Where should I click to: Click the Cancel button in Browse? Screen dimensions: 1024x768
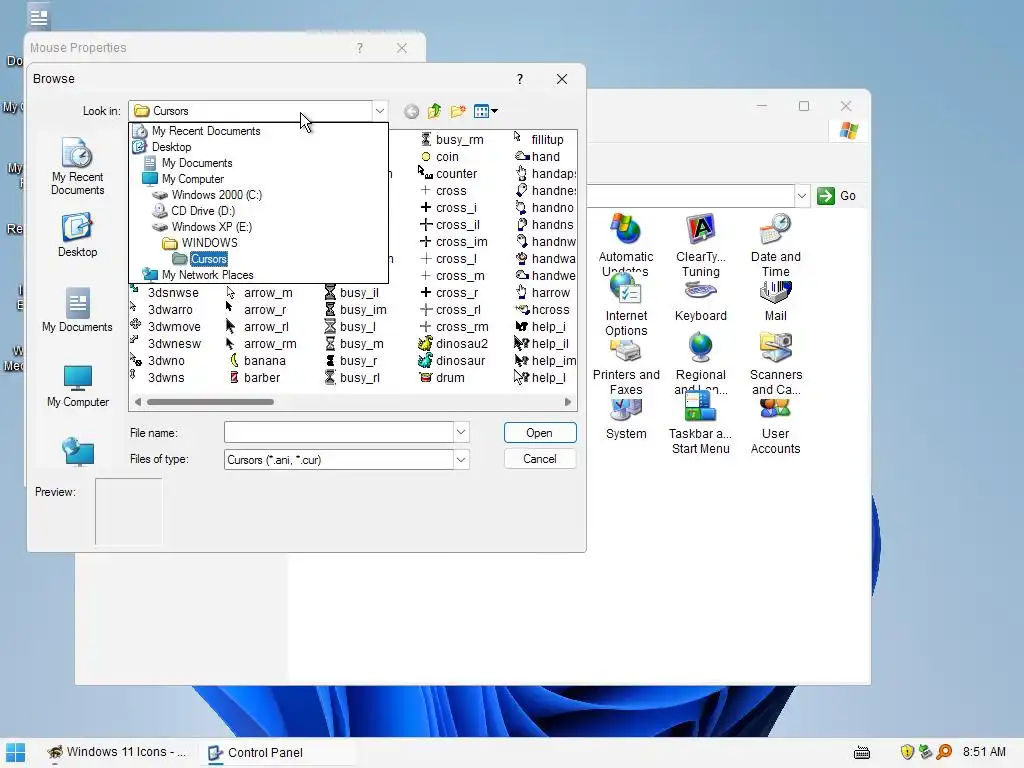point(539,459)
